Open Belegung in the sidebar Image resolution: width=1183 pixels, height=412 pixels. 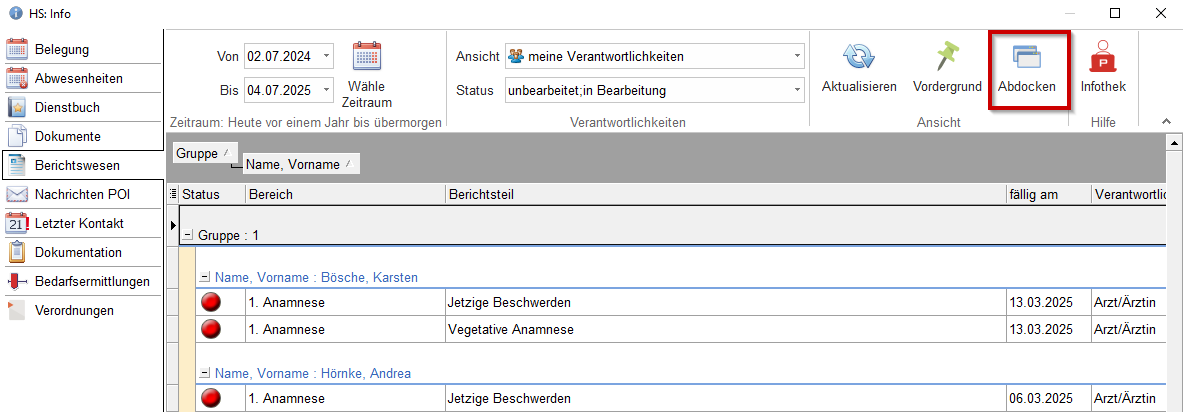click(x=62, y=49)
